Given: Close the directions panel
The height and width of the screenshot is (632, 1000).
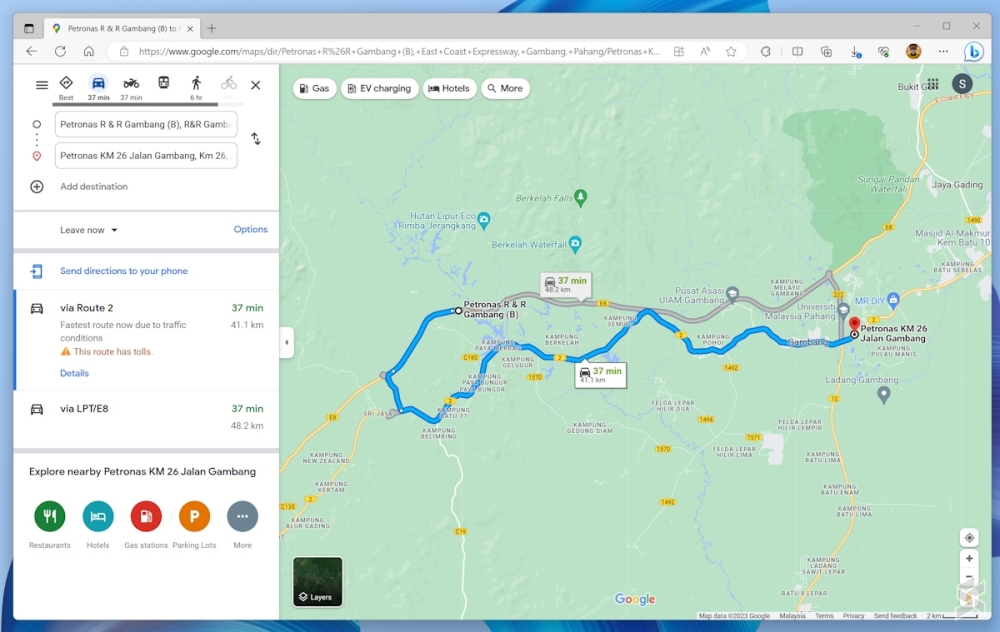Looking at the screenshot, I should click(256, 85).
